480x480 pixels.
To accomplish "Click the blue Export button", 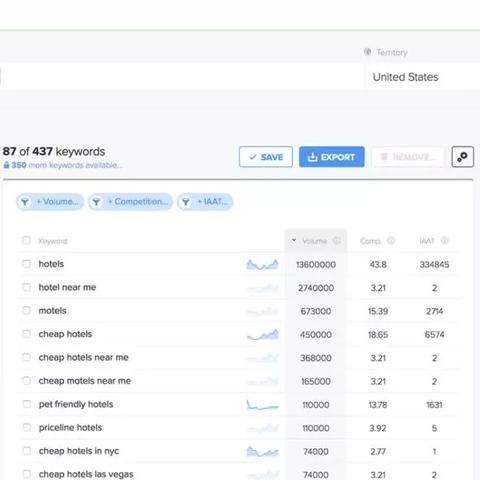I will [332, 157].
